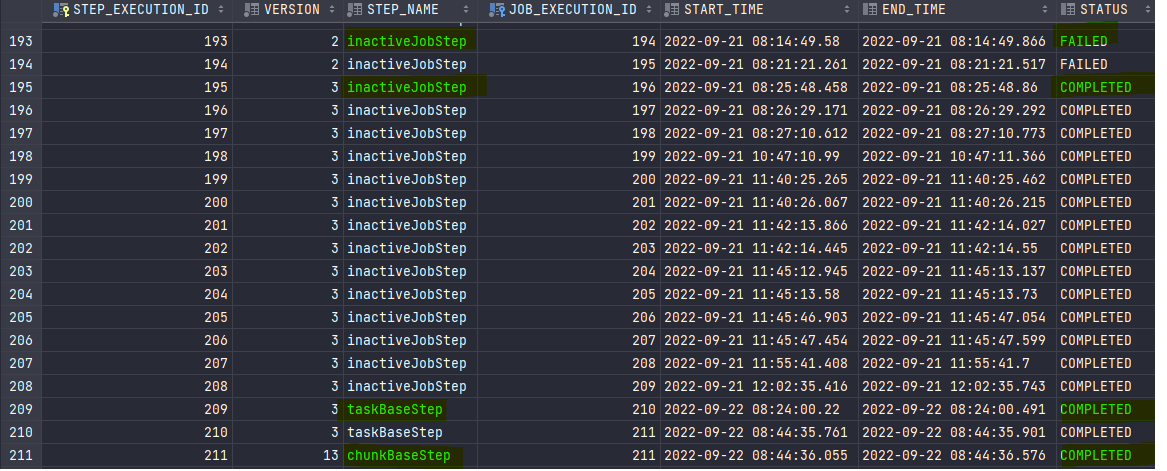This screenshot has height=471, width=1167.
Task: Click end time 2022-09-21 11:45:13.137
Action: (953, 271)
